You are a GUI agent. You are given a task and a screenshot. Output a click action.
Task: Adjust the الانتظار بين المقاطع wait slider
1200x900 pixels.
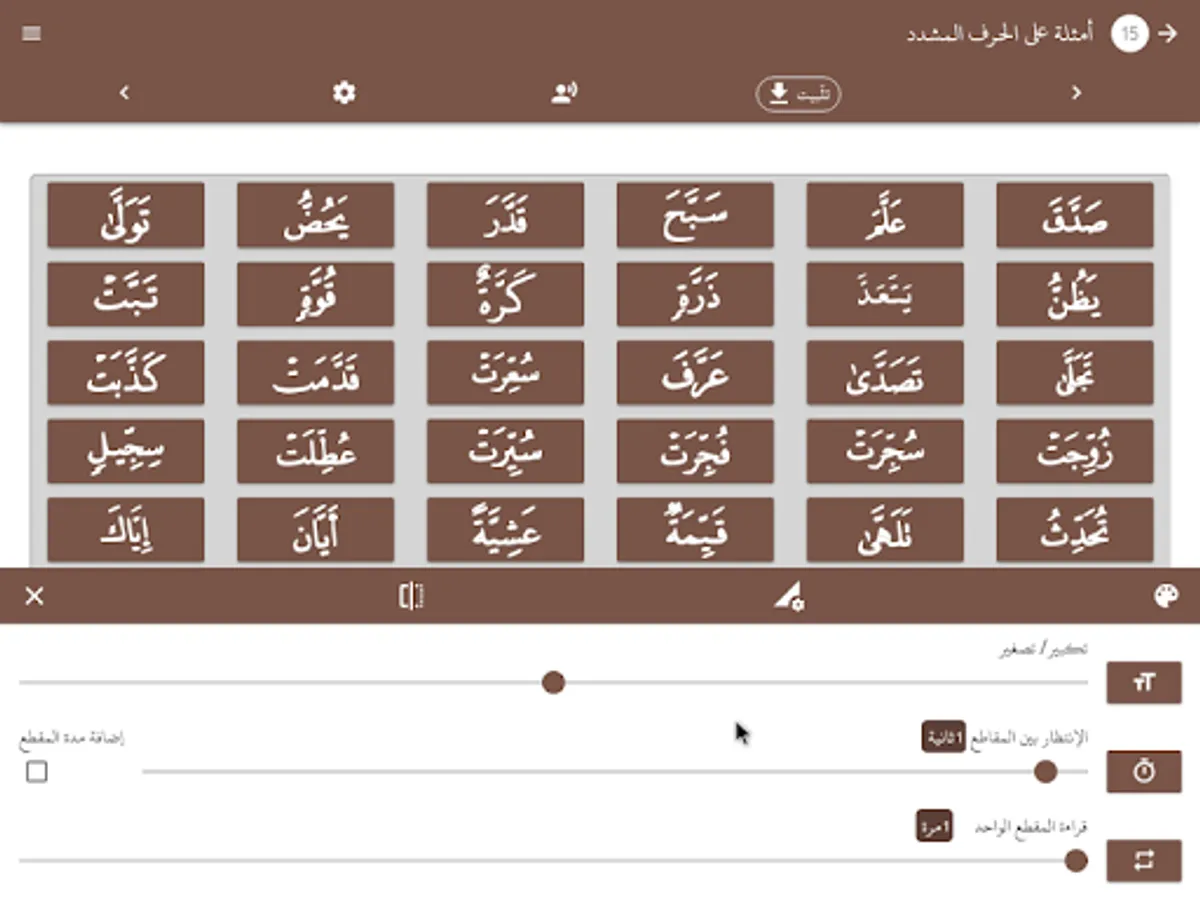(615, 772)
